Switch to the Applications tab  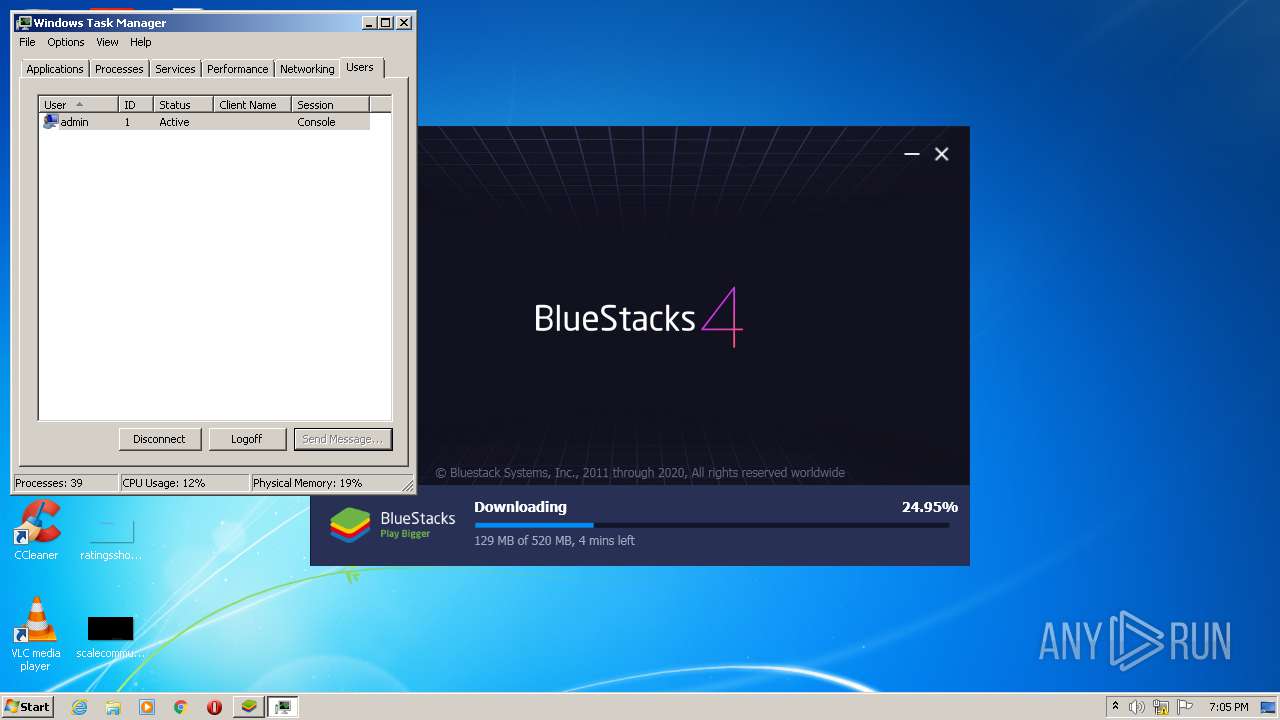coord(55,69)
